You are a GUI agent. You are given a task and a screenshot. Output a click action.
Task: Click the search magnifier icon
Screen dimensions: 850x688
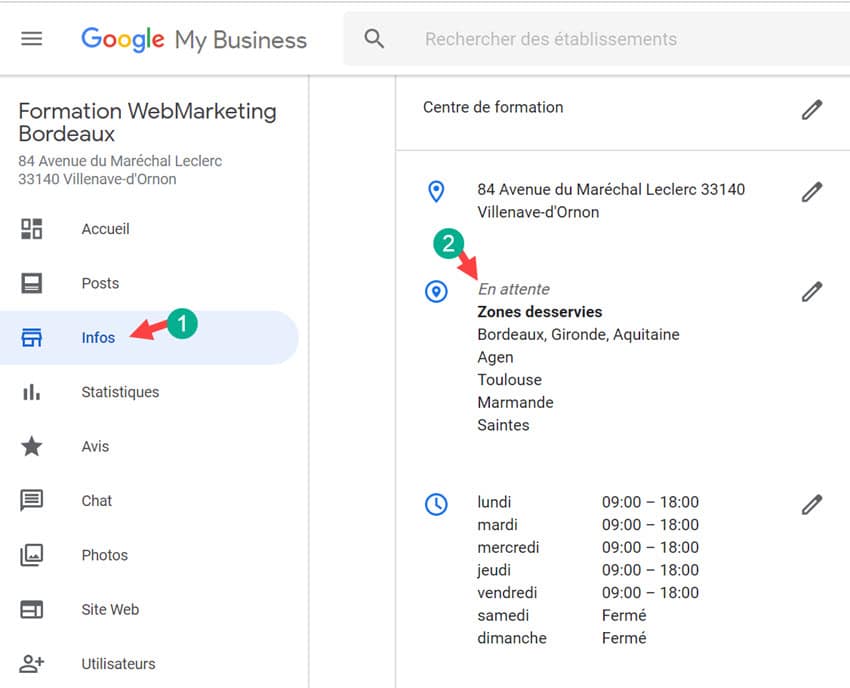point(374,39)
